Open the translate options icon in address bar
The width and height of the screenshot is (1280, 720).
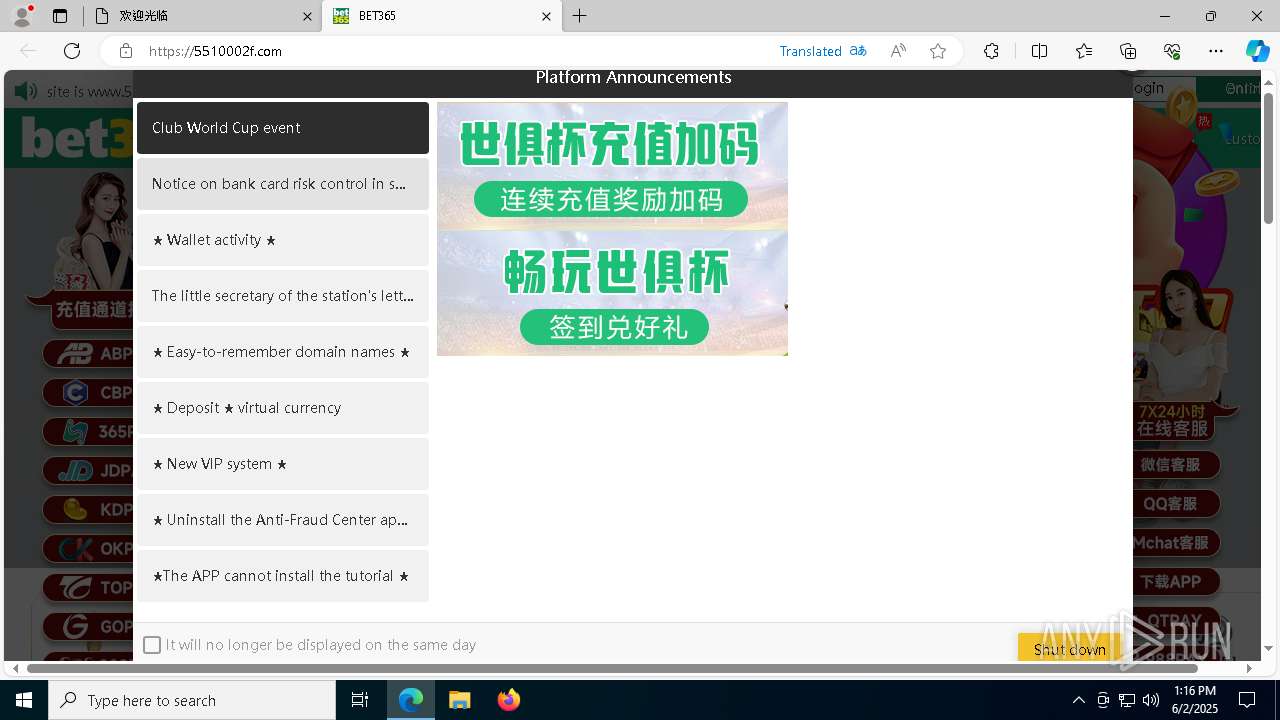pyautogui.click(x=858, y=51)
